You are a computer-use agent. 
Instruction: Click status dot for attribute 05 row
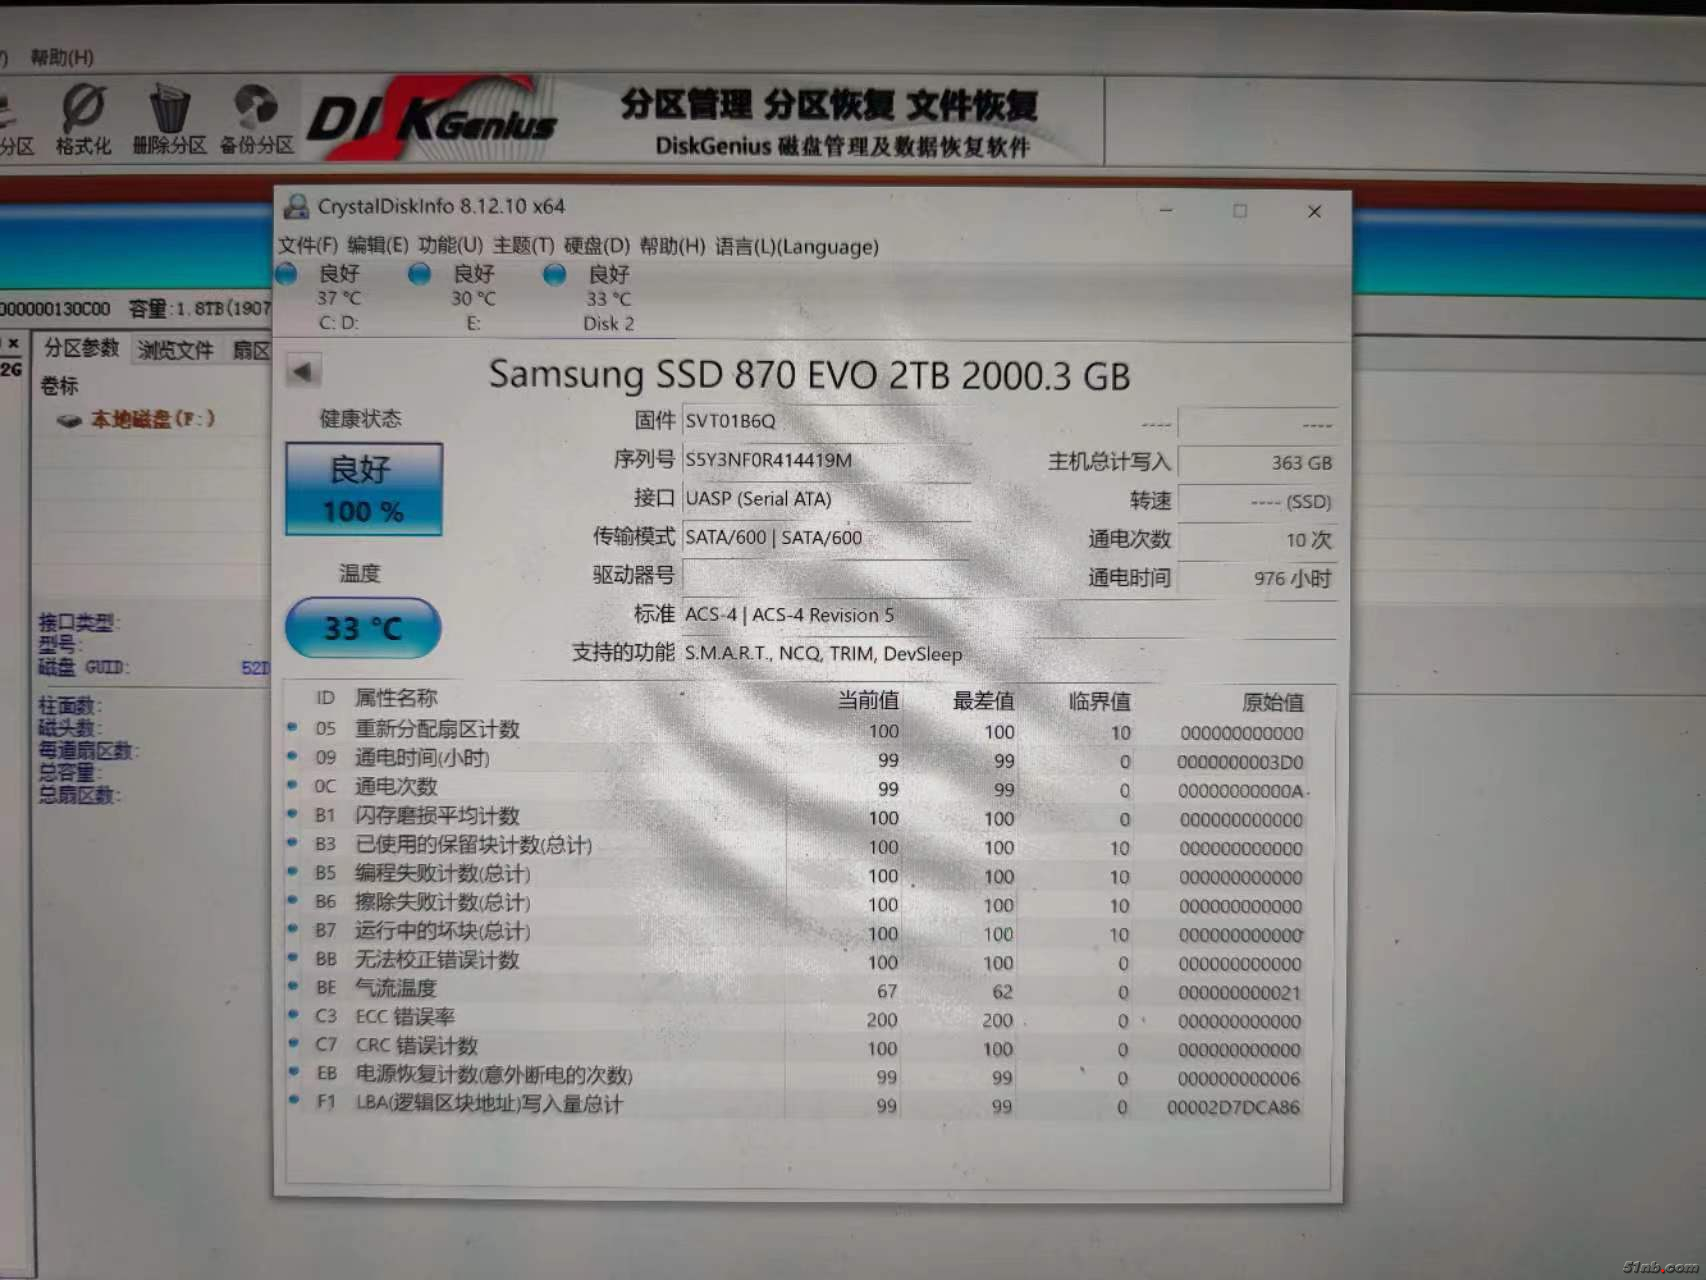(293, 727)
